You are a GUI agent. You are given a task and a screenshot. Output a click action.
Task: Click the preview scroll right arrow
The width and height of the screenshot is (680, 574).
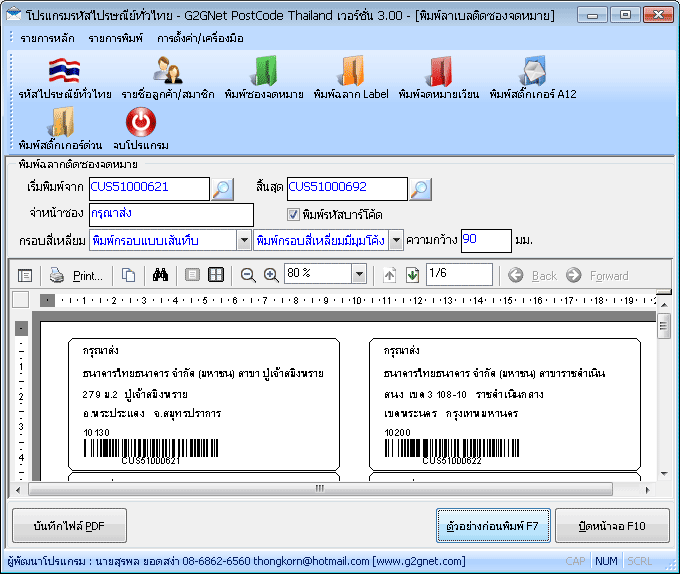[647, 489]
